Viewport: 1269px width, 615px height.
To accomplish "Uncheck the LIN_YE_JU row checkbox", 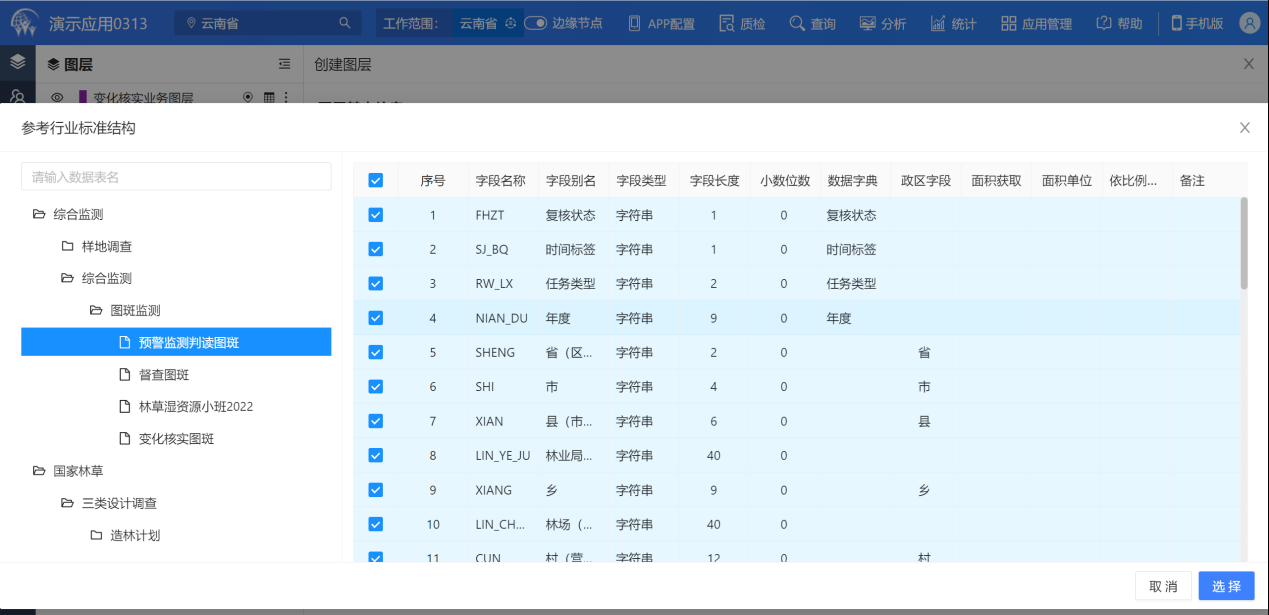I will (376, 455).
